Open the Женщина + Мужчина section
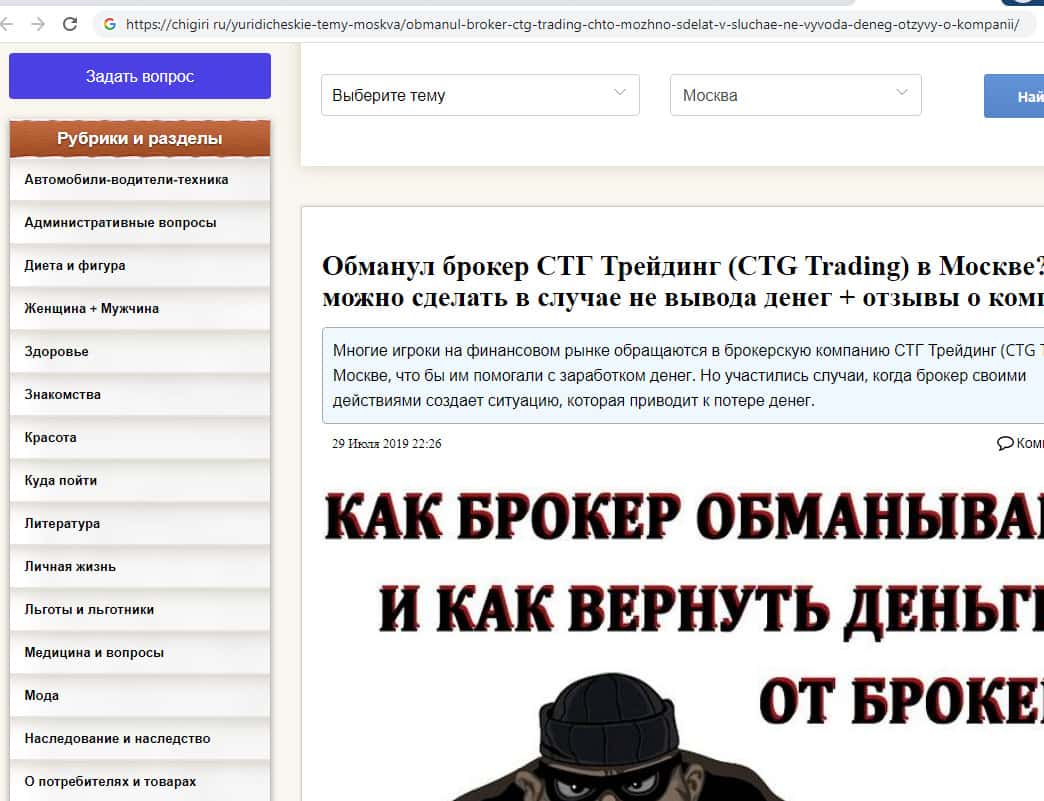 pyautogui.click(x=140, y=308)
